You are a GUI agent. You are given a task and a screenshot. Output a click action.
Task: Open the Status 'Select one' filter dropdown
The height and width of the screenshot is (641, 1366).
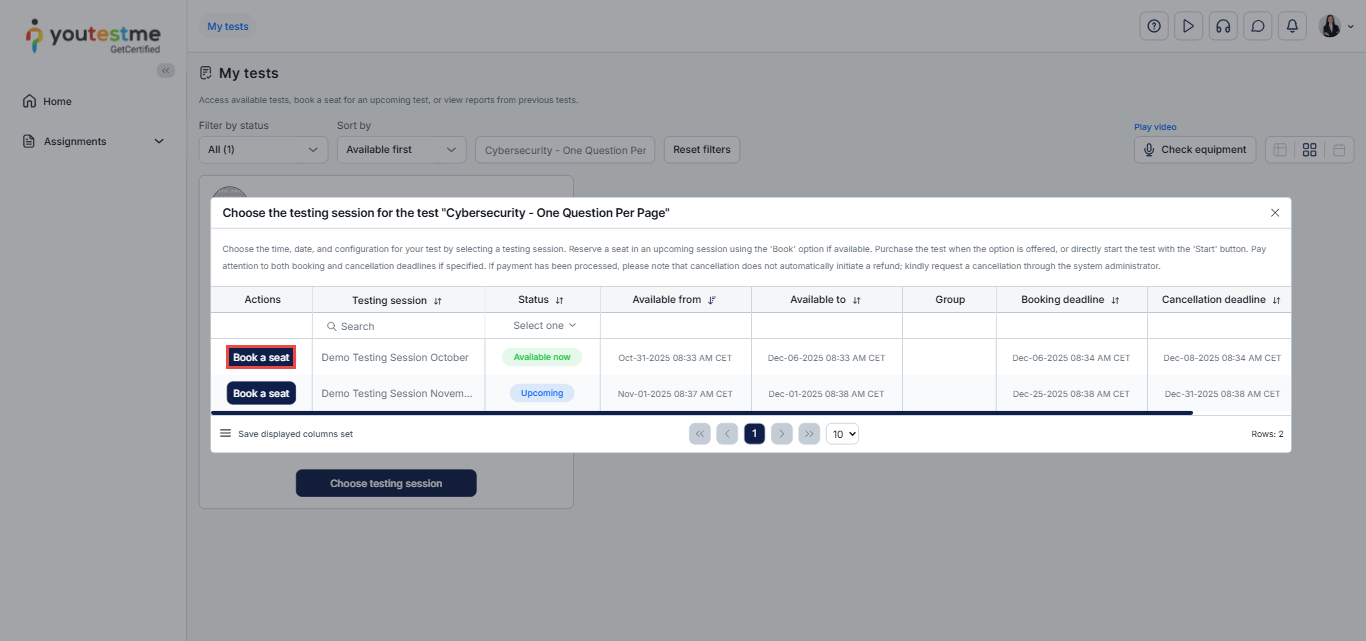(x=543, y=326)
